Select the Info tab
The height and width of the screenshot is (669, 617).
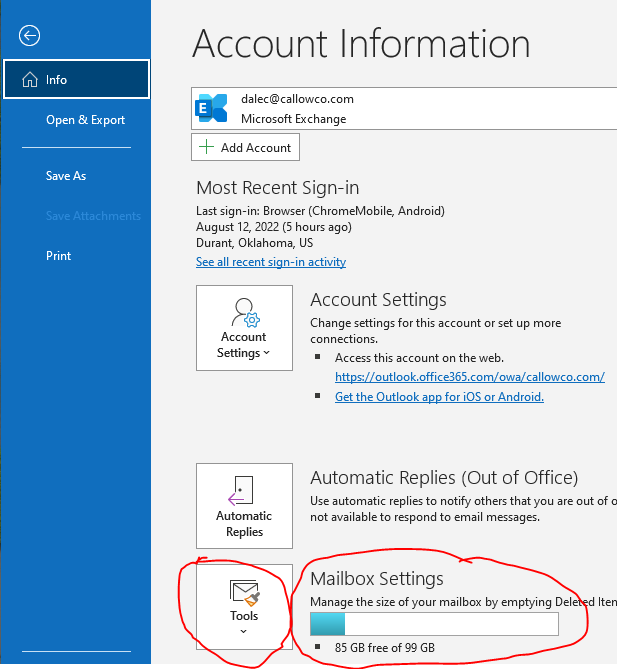[x=76, y=79]
